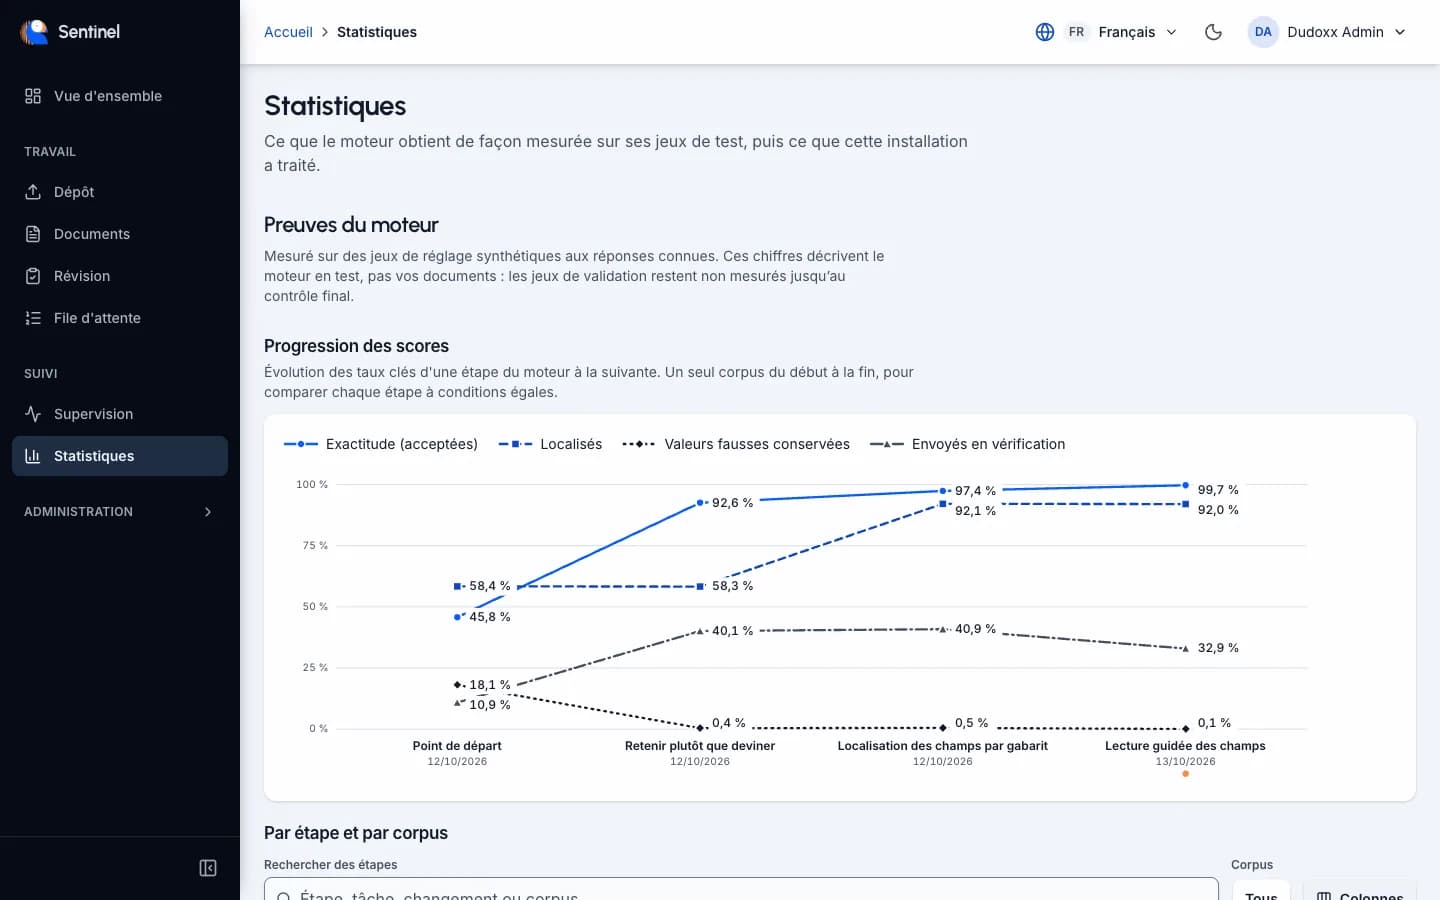The image size is (1440, 900).
Task: Click the 45,8 % starting value
Action: (490, 617)
